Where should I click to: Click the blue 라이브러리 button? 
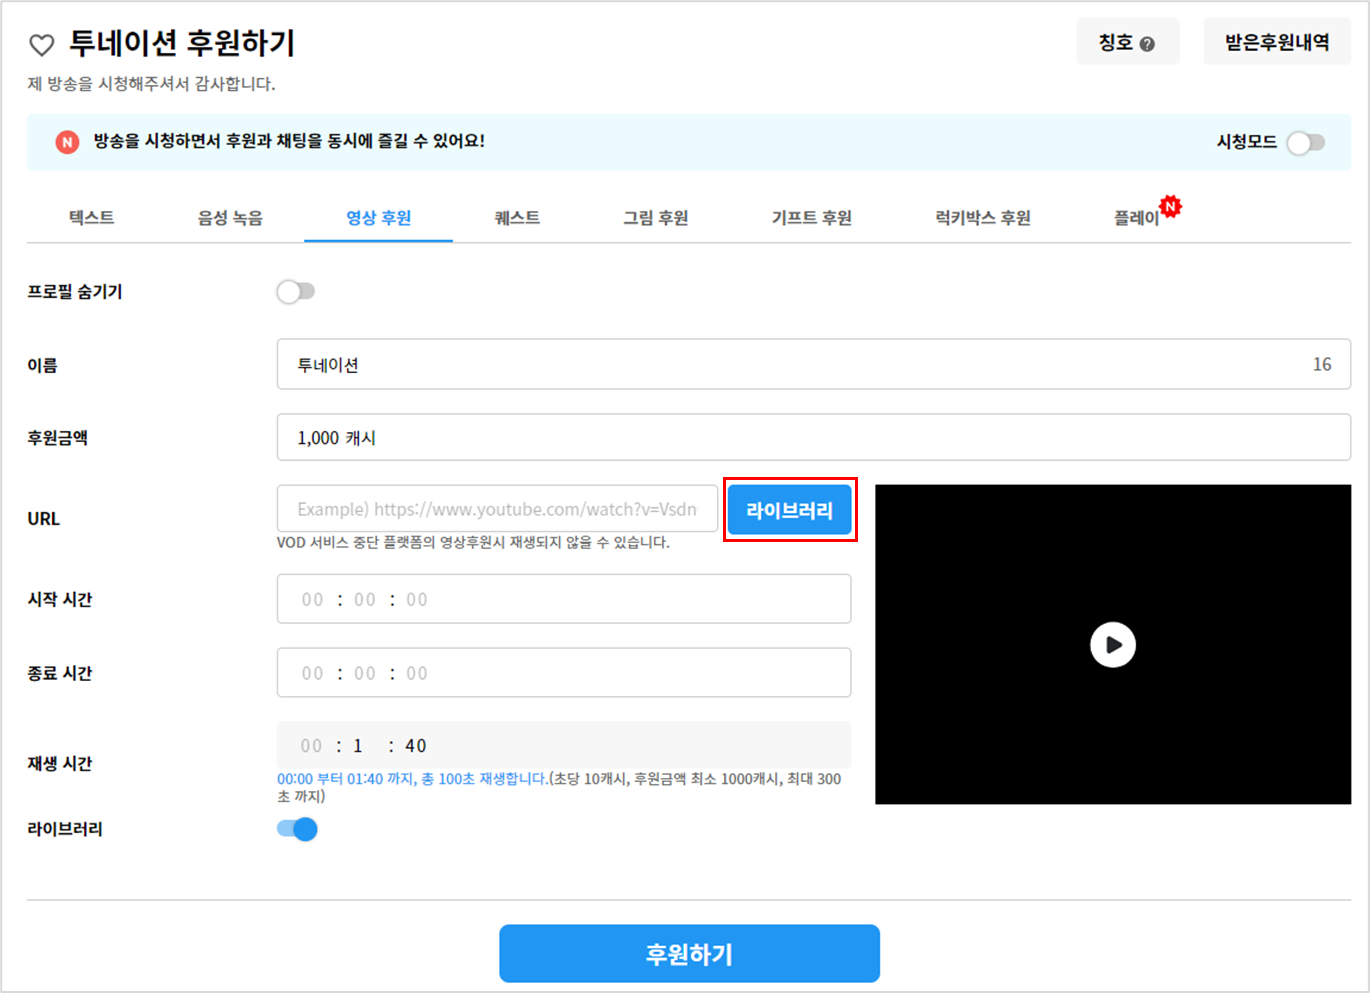coord(789,510)
